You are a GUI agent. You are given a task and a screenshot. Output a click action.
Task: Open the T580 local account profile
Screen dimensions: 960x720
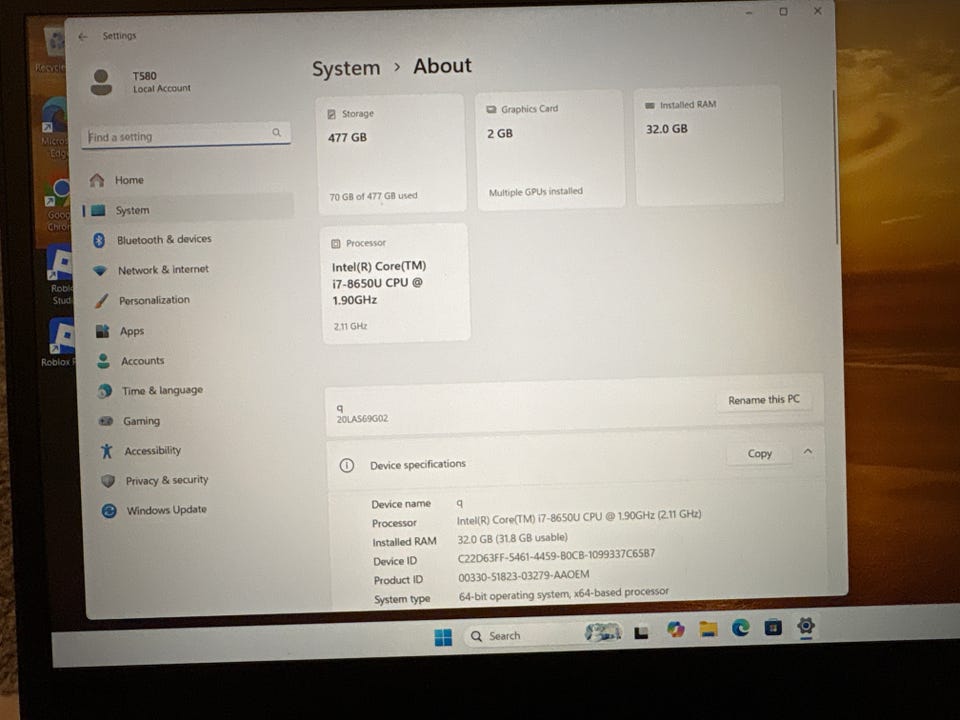141,82
